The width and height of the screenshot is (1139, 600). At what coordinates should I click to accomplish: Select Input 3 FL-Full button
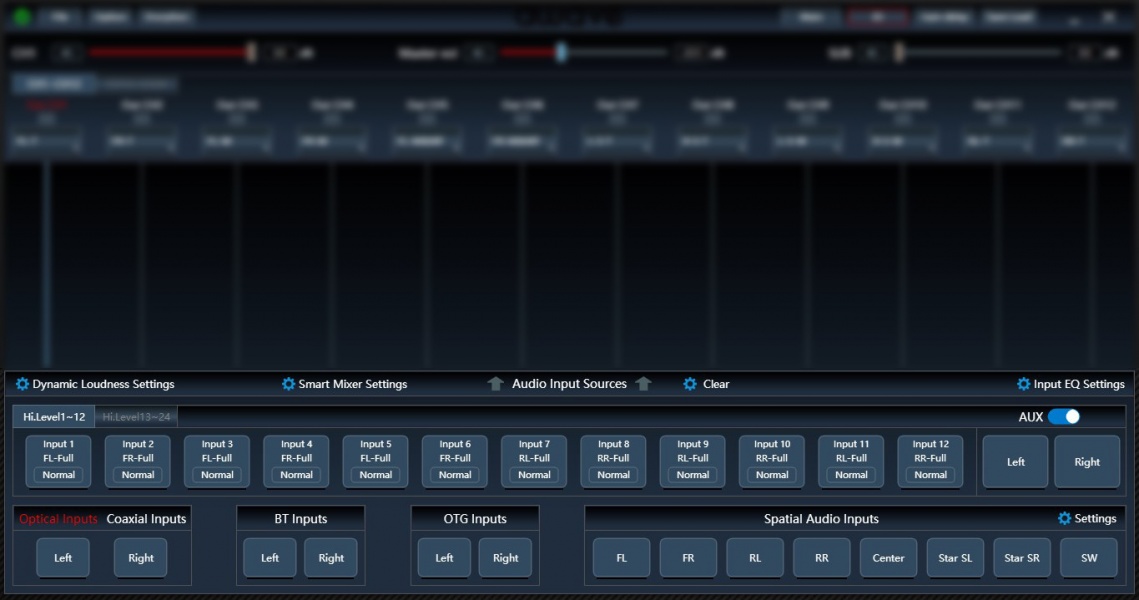[216, 461]
